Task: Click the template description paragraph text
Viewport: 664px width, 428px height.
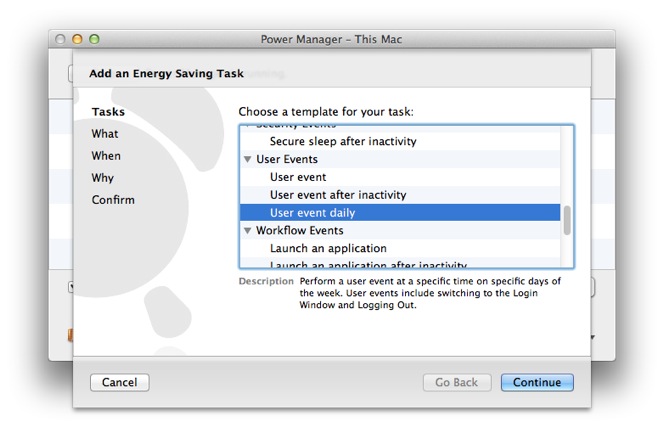Action: pos(430,293)
